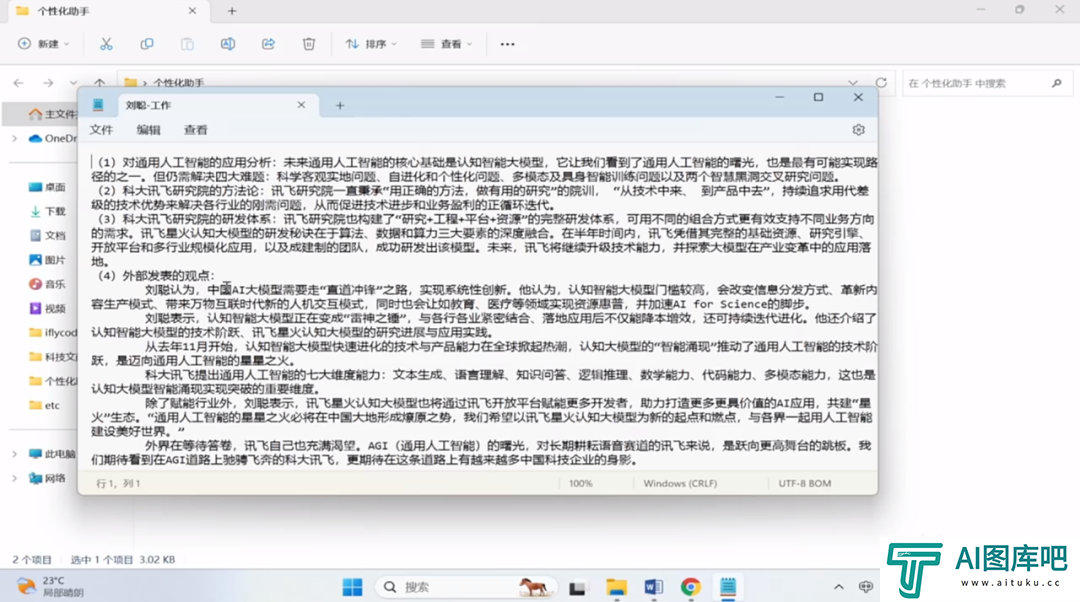Open the 新建 menu in File Explorer
The height and width of the screenshot is (602, 1080).
pos(43,44)
